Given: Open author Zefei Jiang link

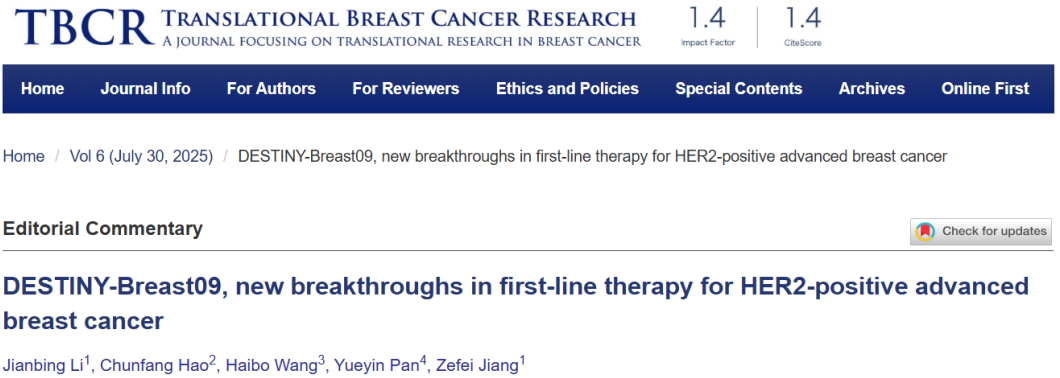Looking at the screenshot, I should click(481, 365).
